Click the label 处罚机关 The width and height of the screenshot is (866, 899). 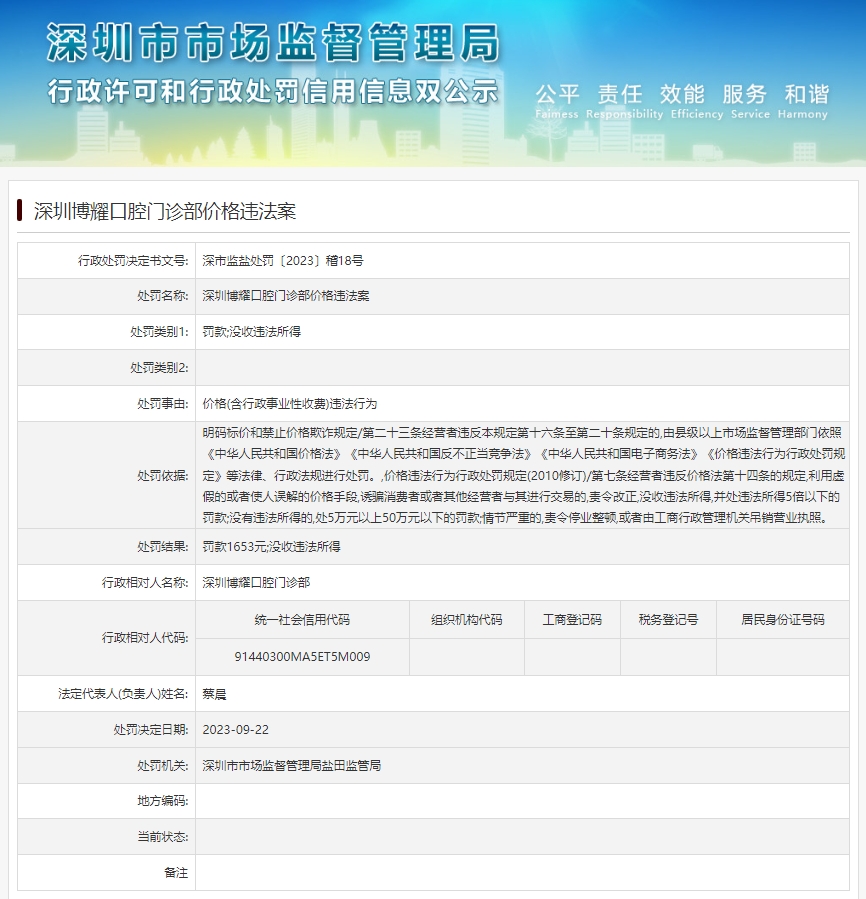click(x=162, y=766)
